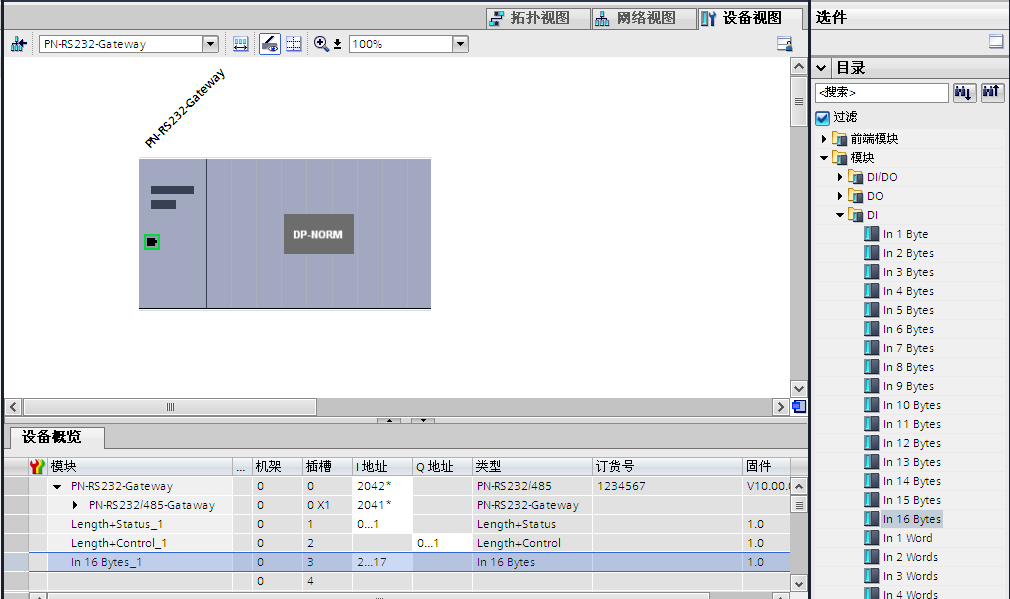The image size is (1010, 599).
Task: Click the I 地址 column header
Action: point(383,466)
